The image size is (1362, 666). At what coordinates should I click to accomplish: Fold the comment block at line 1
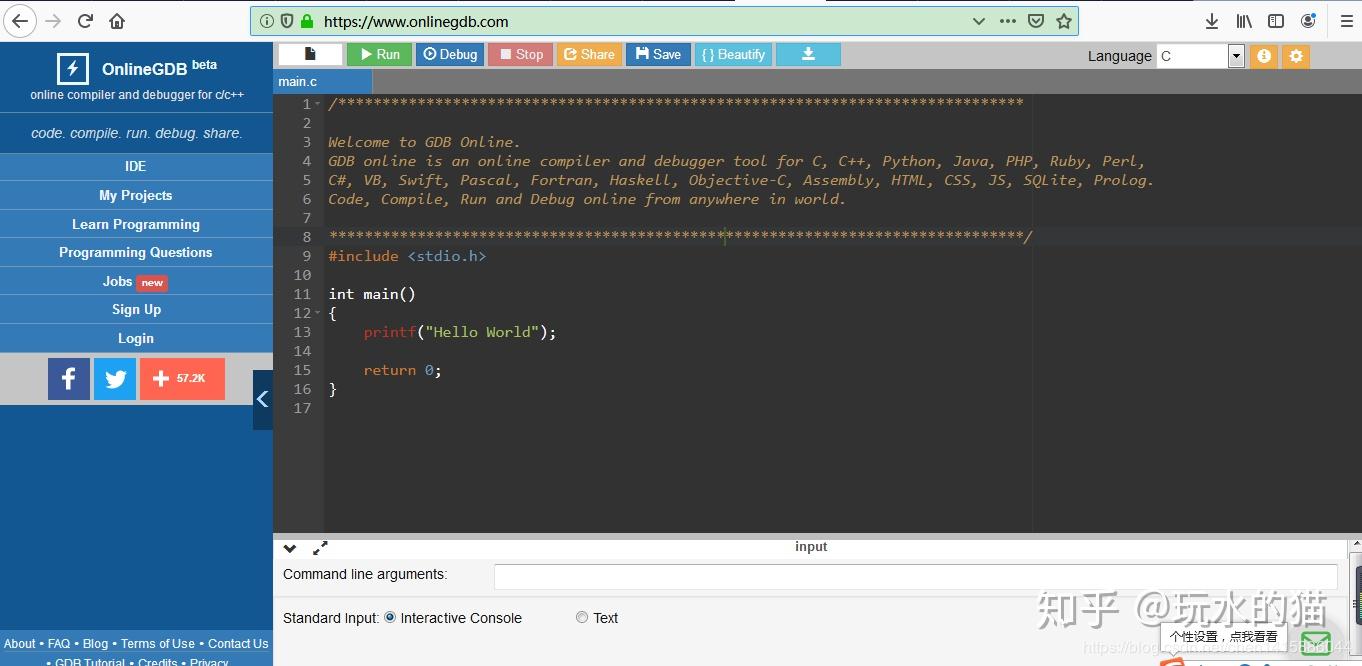(318, 104)
